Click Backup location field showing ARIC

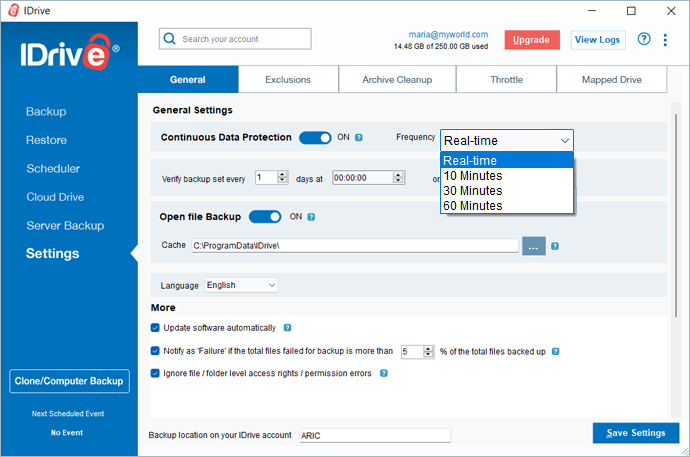(x=375, y=435)
